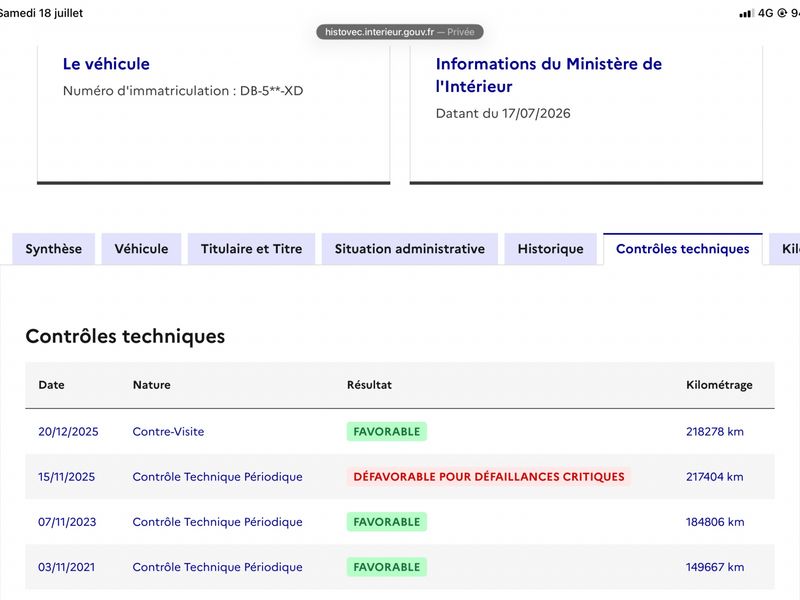
Task: Click the Nature column header
Action: pos(152,385)
